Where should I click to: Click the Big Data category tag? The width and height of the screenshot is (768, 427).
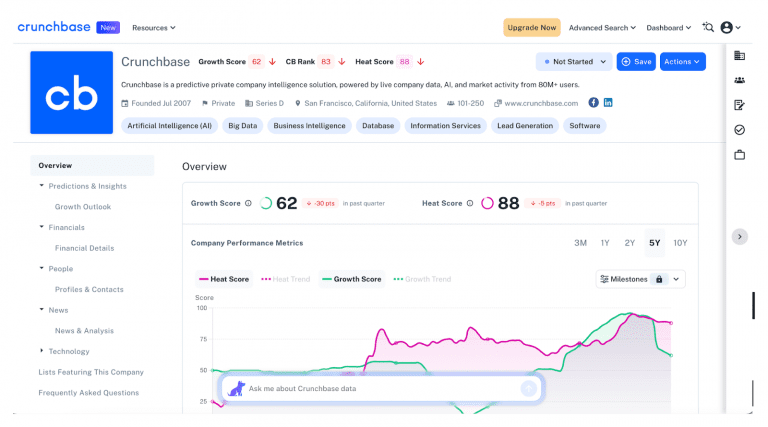pos(242,126)
